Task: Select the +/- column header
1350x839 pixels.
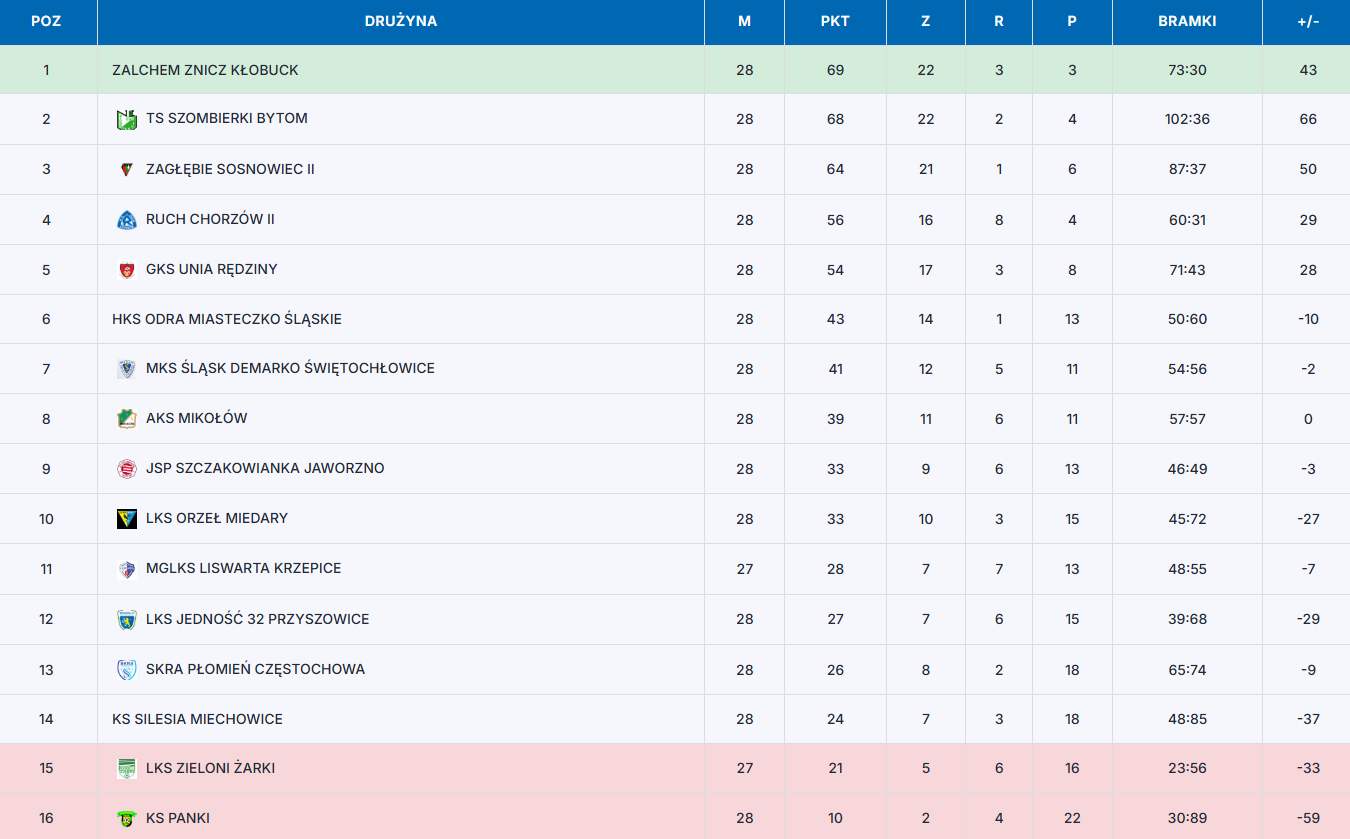Action: 1308,21
